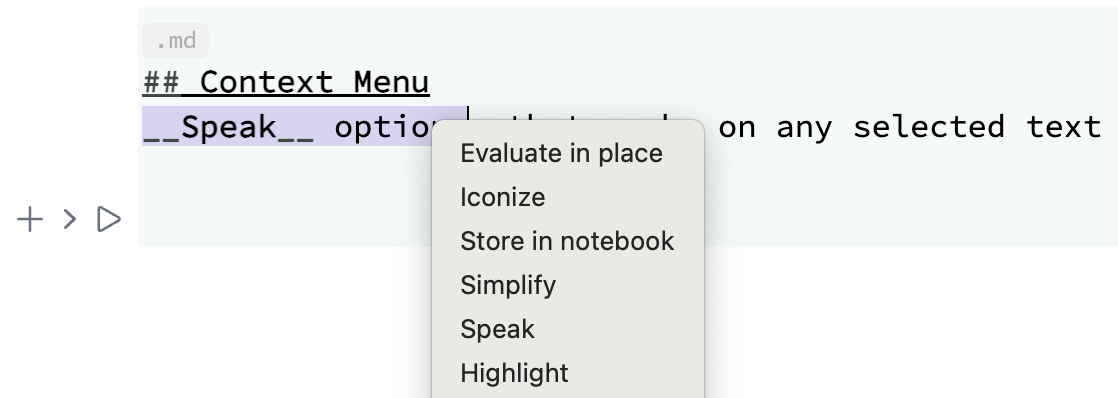Click the word 'on' after the menu
The height and width of the screenshot is (398, 1118).
(736, 127)
